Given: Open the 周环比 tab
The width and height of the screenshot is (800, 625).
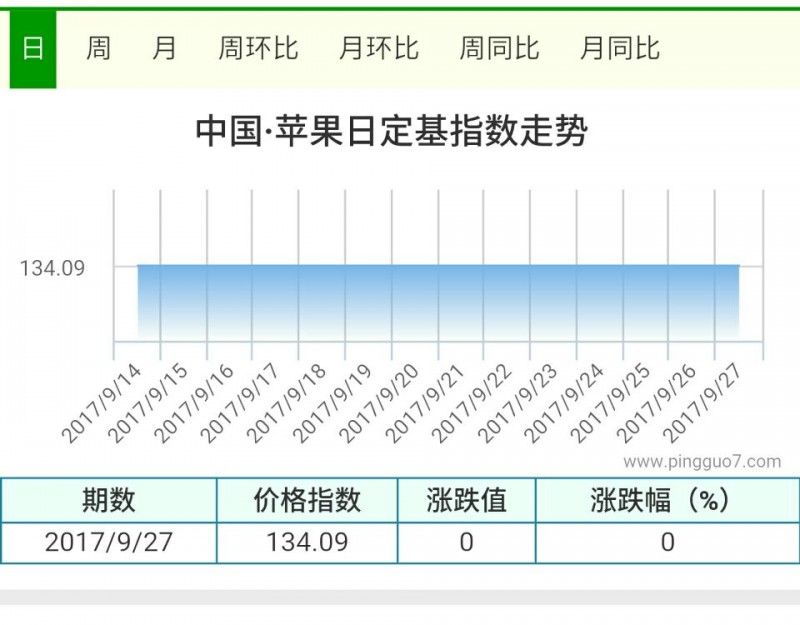Looking at the screenshot, I should coord(258,49).
